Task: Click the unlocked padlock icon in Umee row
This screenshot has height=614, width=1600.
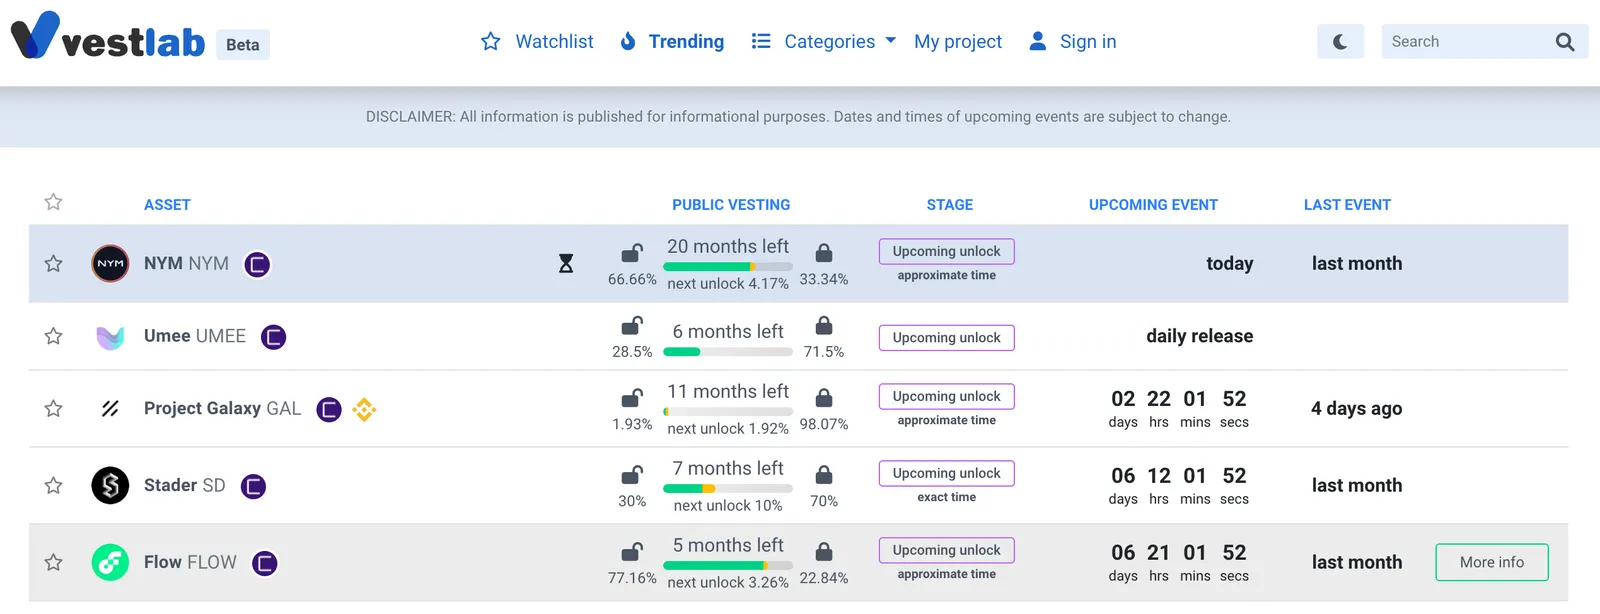Action: click(x=632, y=325)
